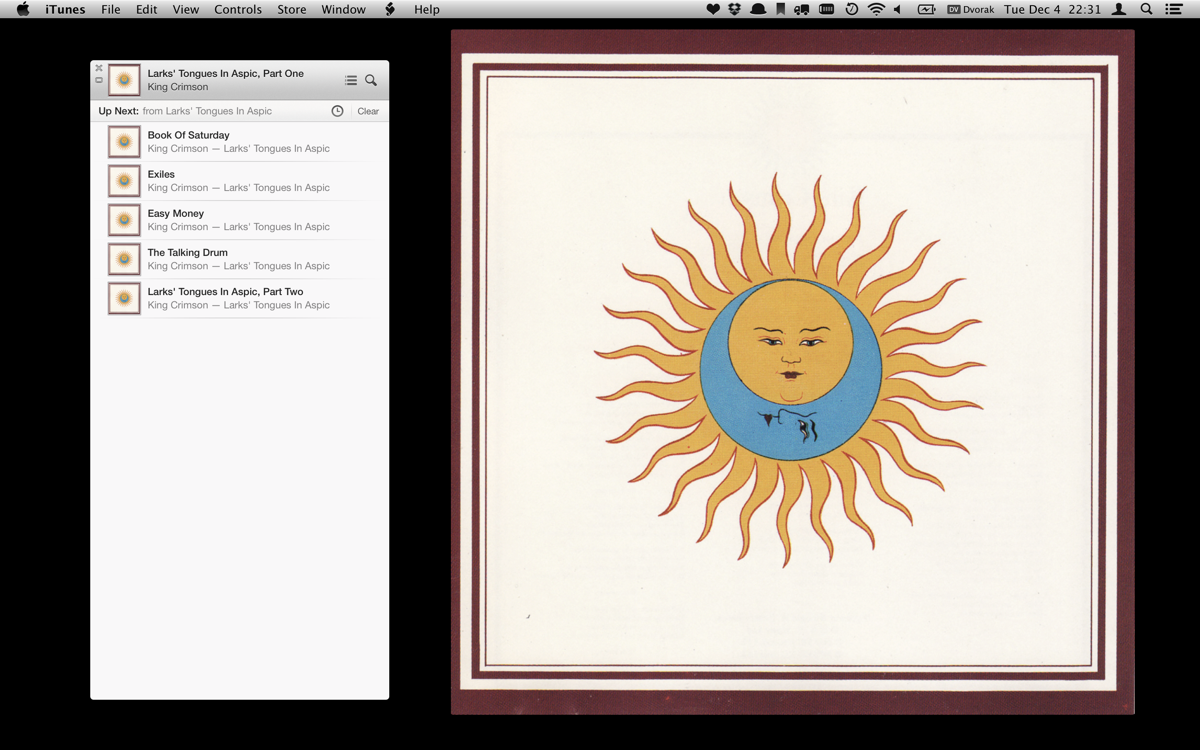Click album thumbnail beside The Talking Drum

[x=124, y=259]
